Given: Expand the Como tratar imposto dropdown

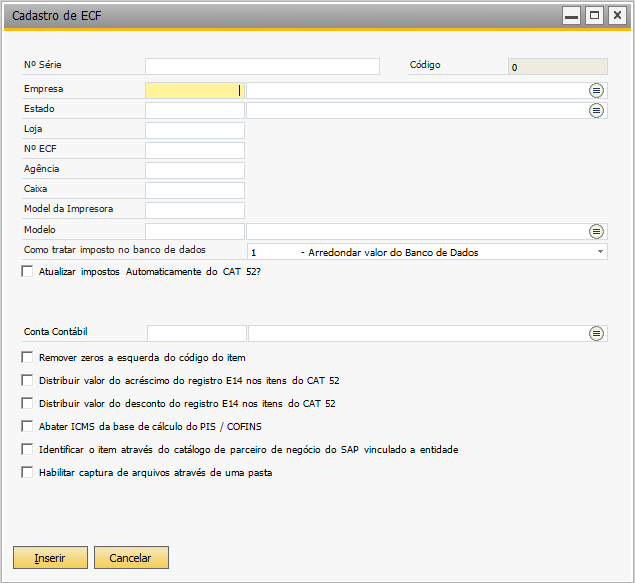Looking at the screenshot, I should tap(600, 252).
